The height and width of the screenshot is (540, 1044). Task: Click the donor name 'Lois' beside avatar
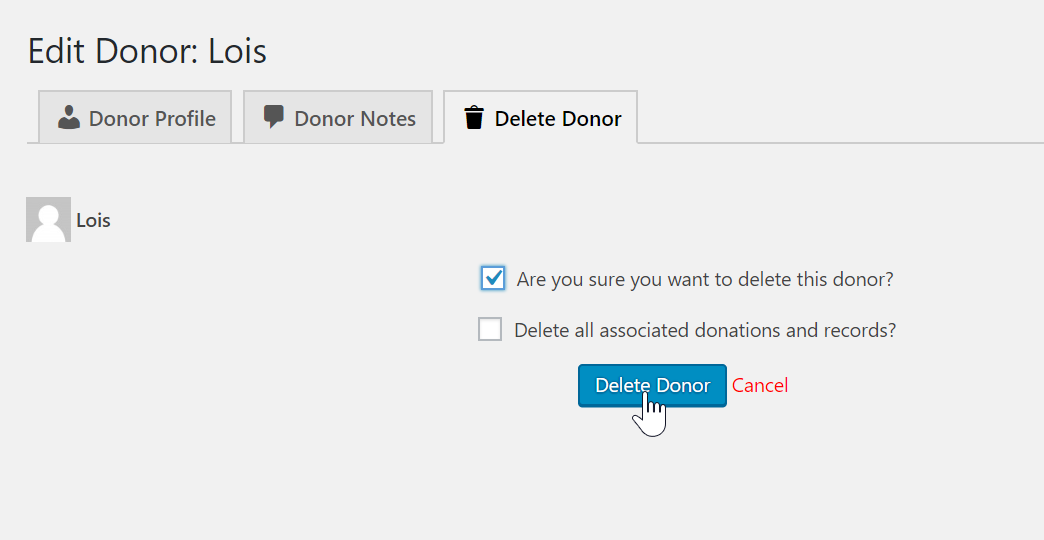tap(93, 220)
